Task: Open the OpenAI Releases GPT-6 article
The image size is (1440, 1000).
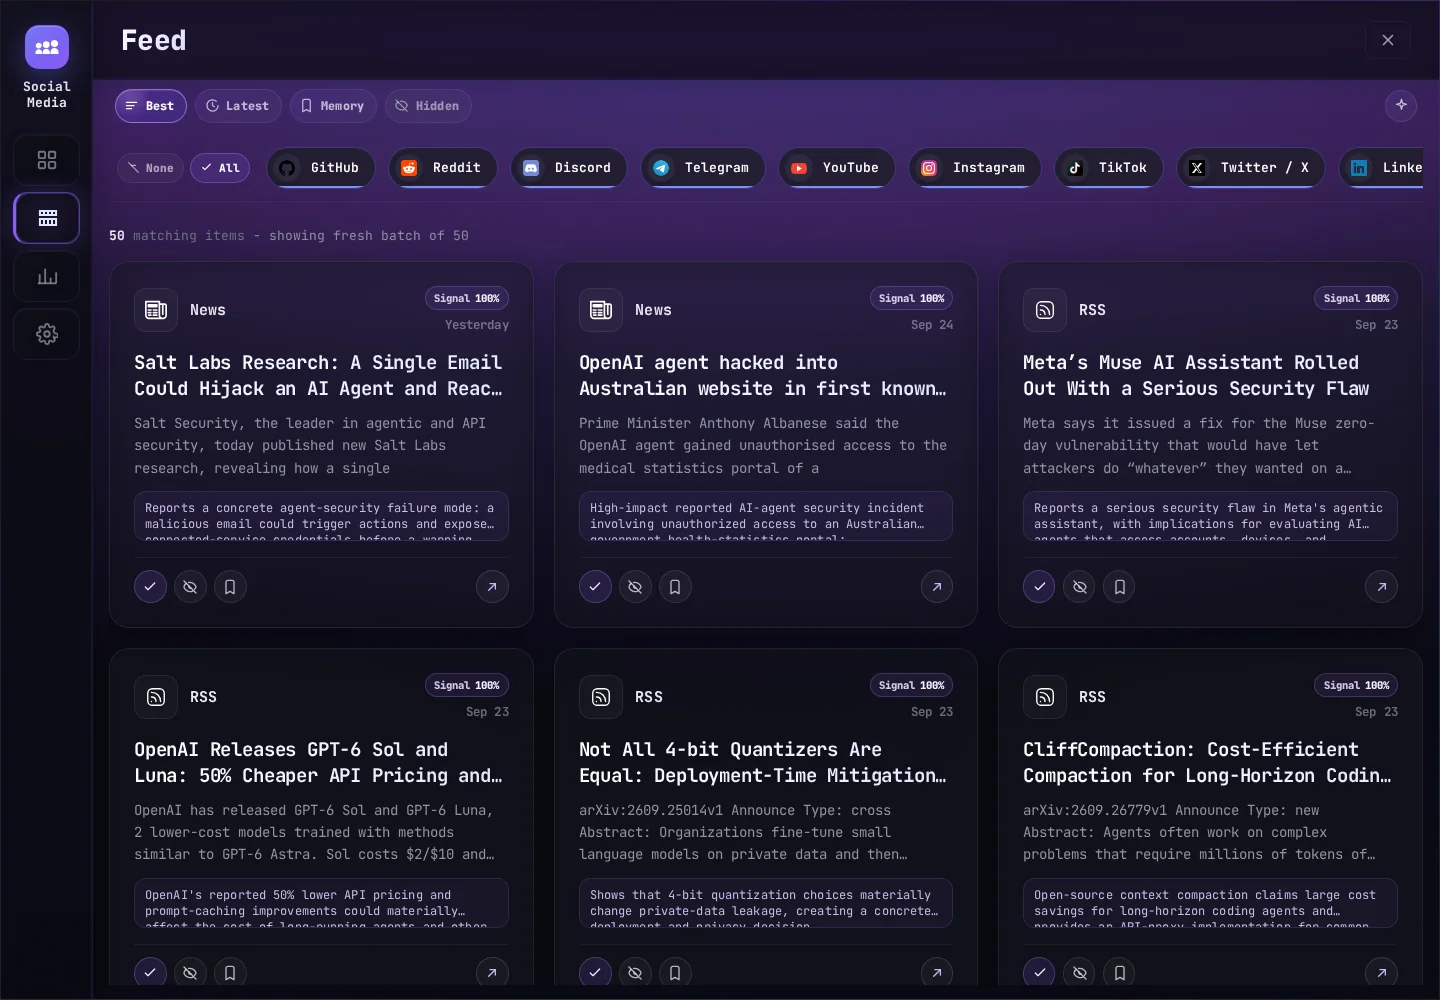Action: pyautogui.click(x=492, y=972)
